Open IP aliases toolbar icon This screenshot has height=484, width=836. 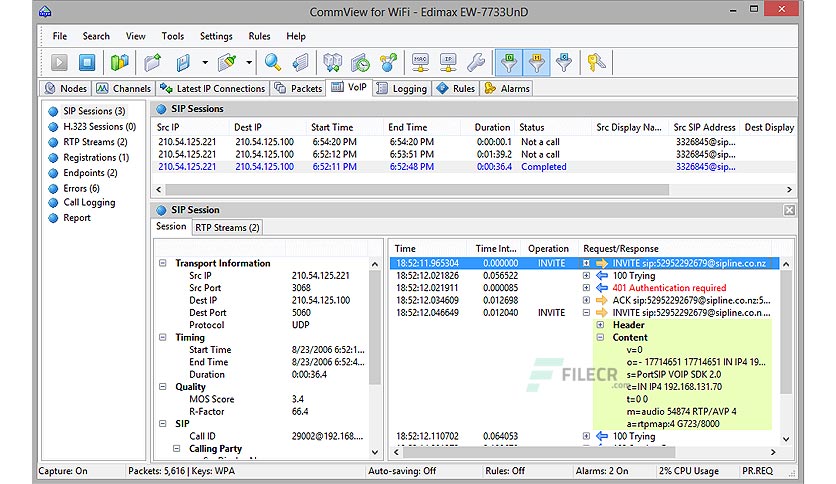(x=448, y=63)
